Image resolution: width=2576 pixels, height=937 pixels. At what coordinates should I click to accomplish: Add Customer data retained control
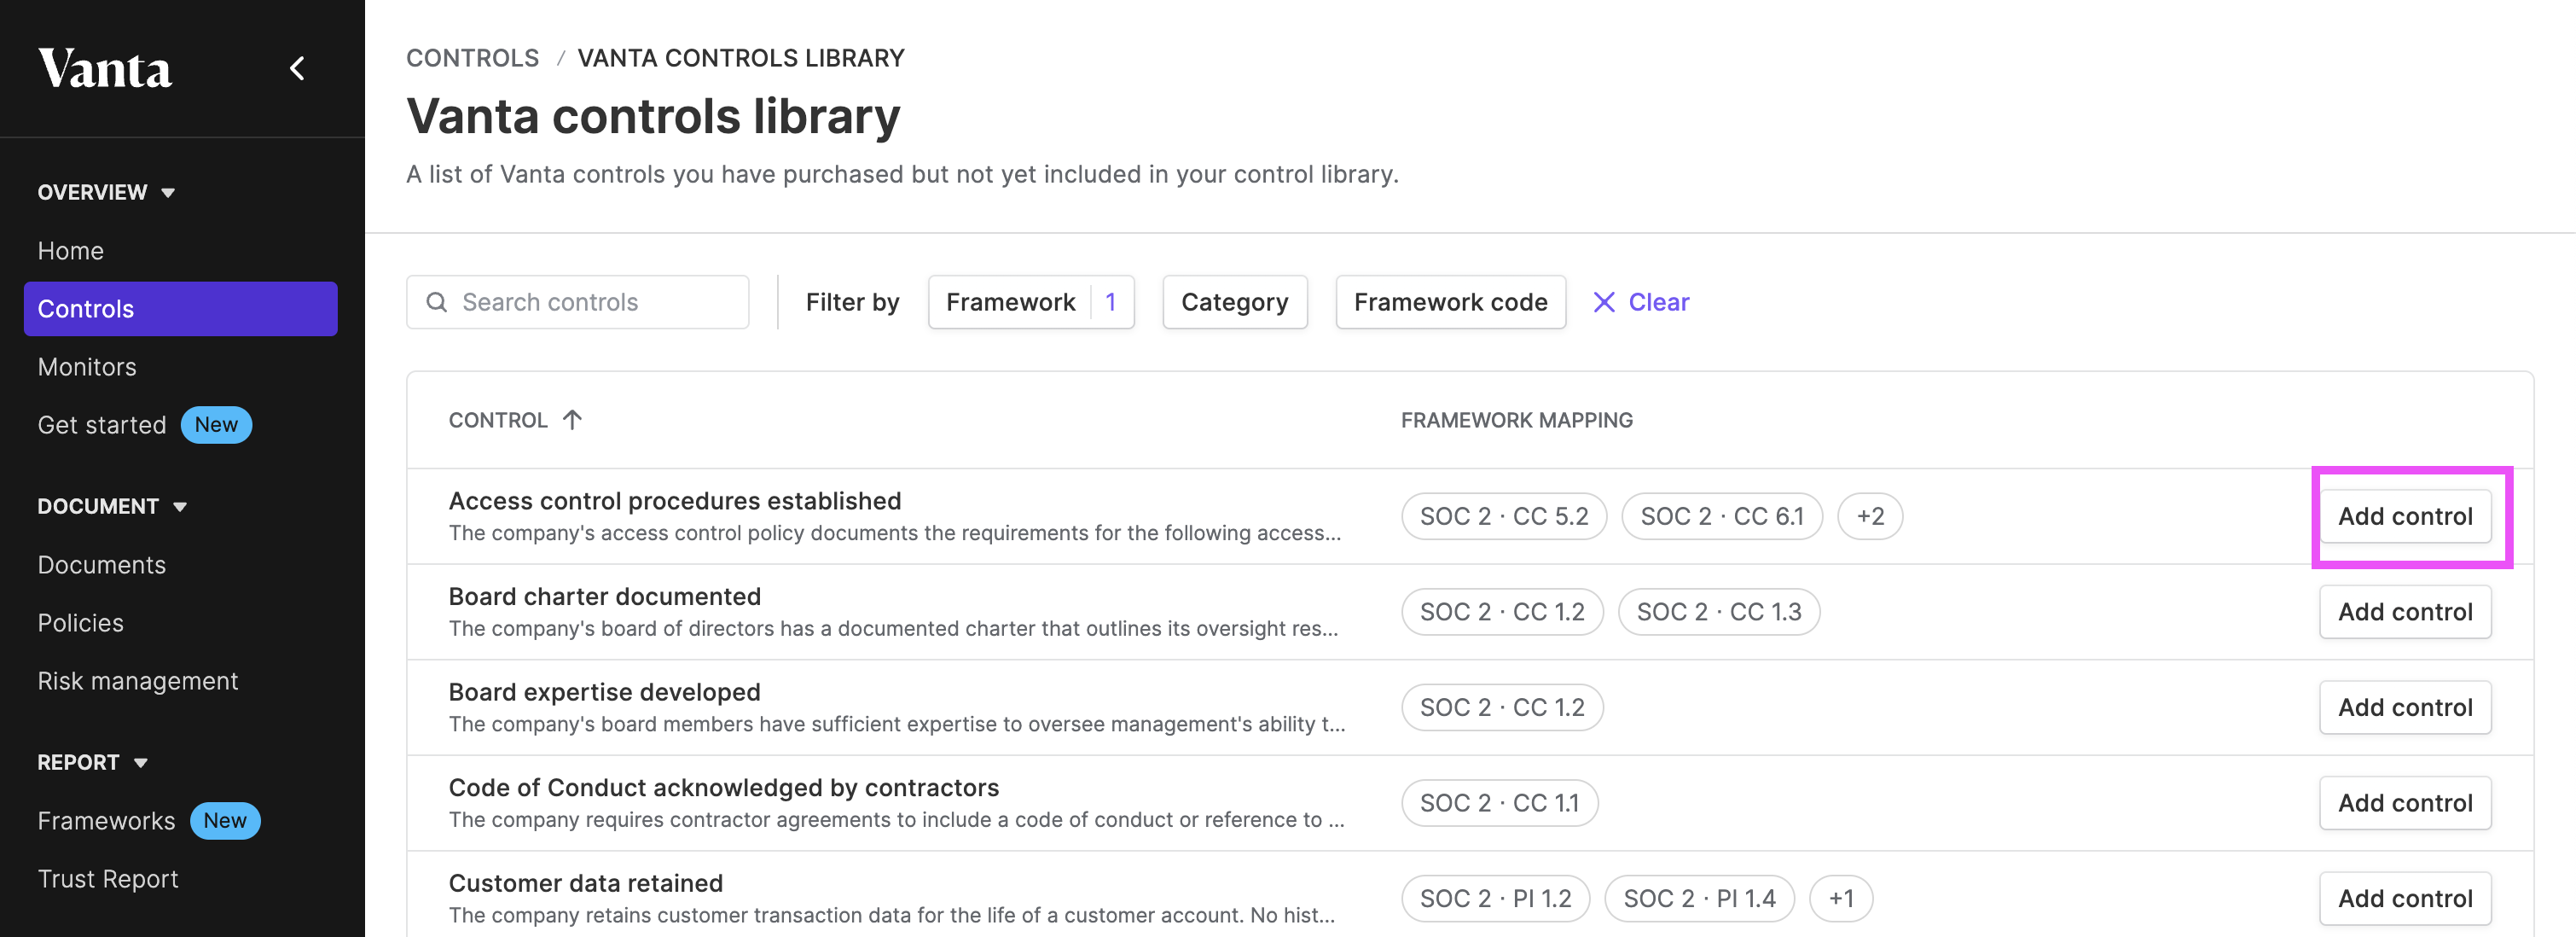tap(2404, 898)
